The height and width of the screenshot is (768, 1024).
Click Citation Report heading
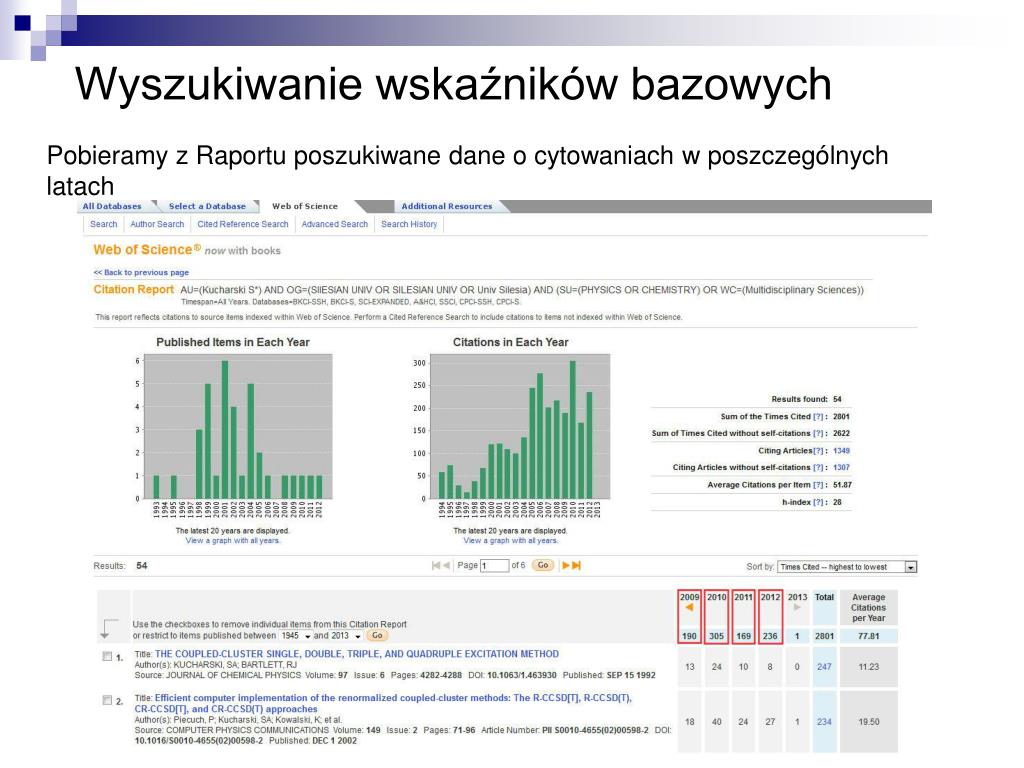(133, 289)
